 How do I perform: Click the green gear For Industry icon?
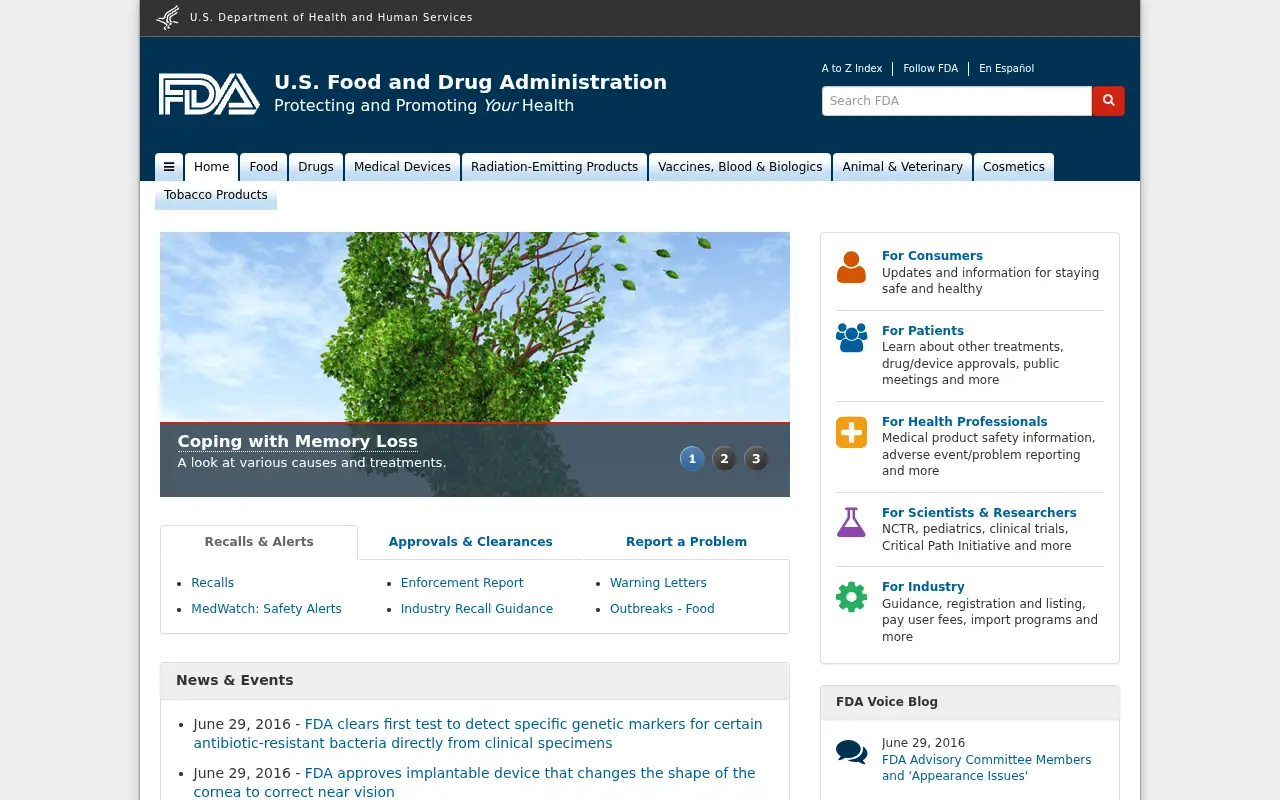[x=851, y=597]
